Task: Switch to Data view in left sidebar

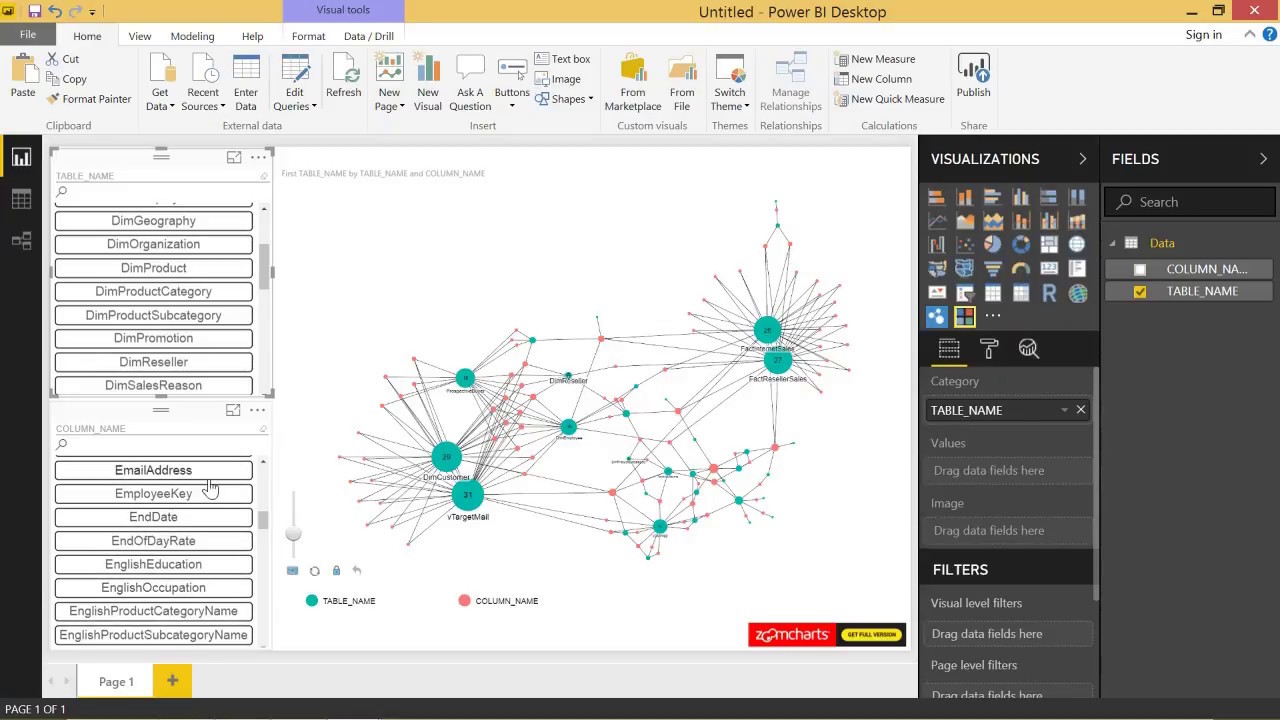Action: 21,200
